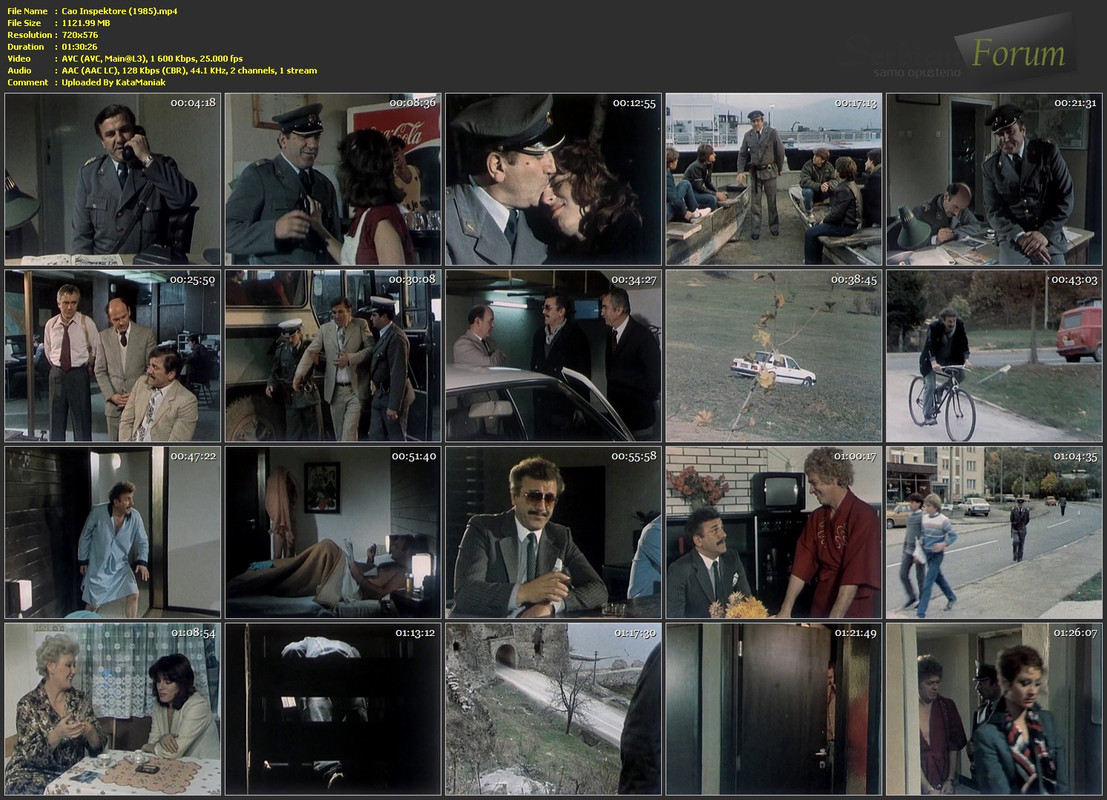Open the doorway frame at 01:21:49

tap(774, 709)
